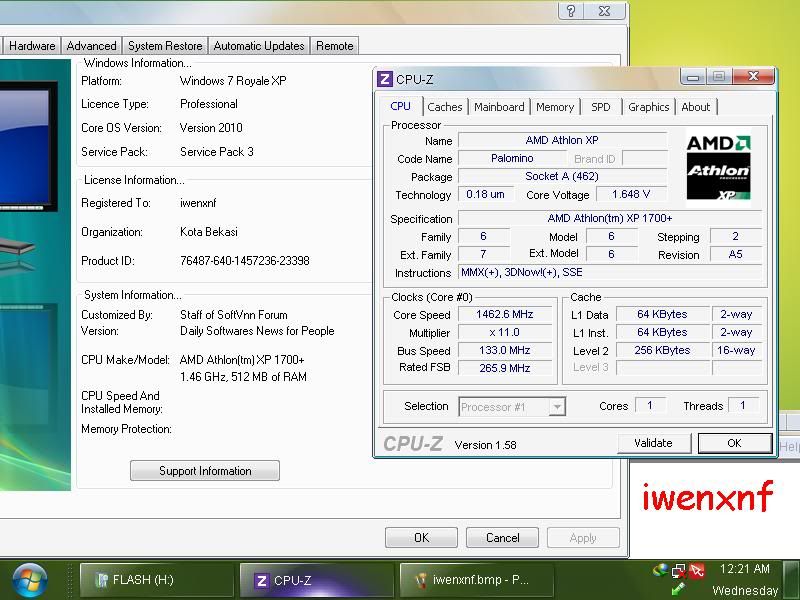This screenshot has height=600, width=800.
Task: Switch to the Memory tab in CPU-Z
Action: point(555,107)
